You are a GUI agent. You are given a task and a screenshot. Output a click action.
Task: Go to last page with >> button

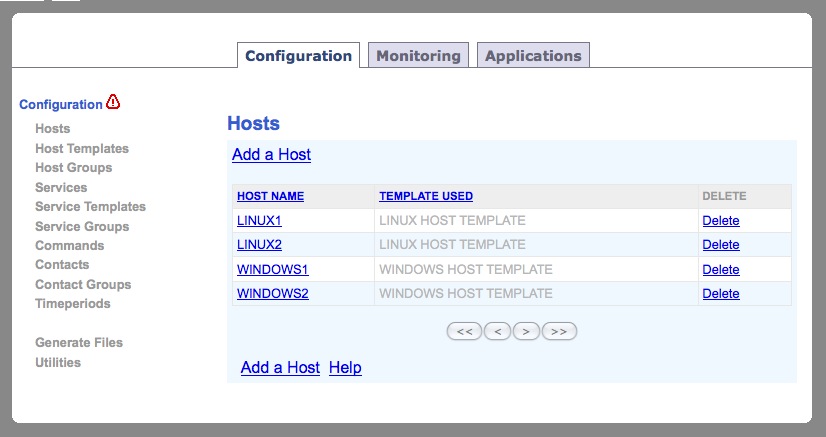559,331
